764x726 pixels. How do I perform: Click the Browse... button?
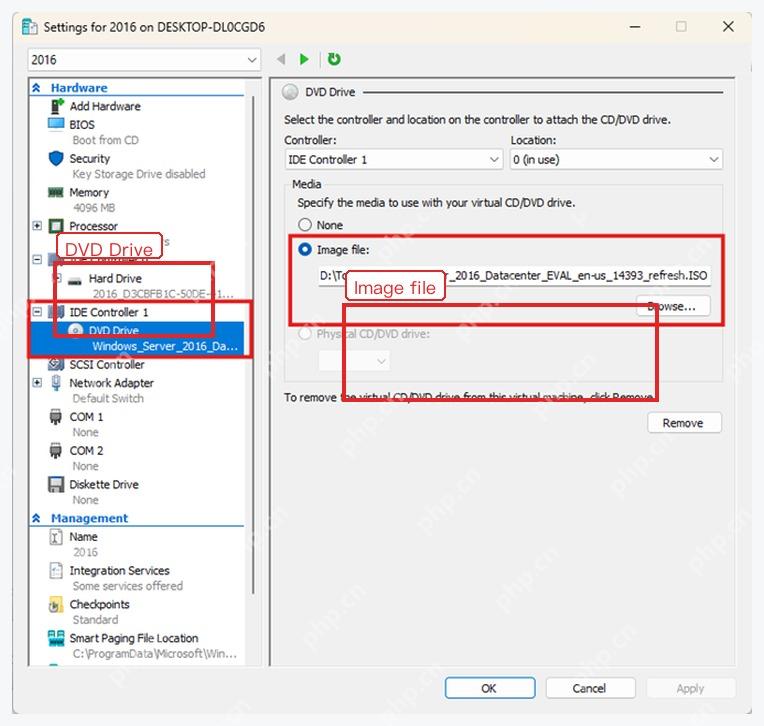click(x=673, y=306)
